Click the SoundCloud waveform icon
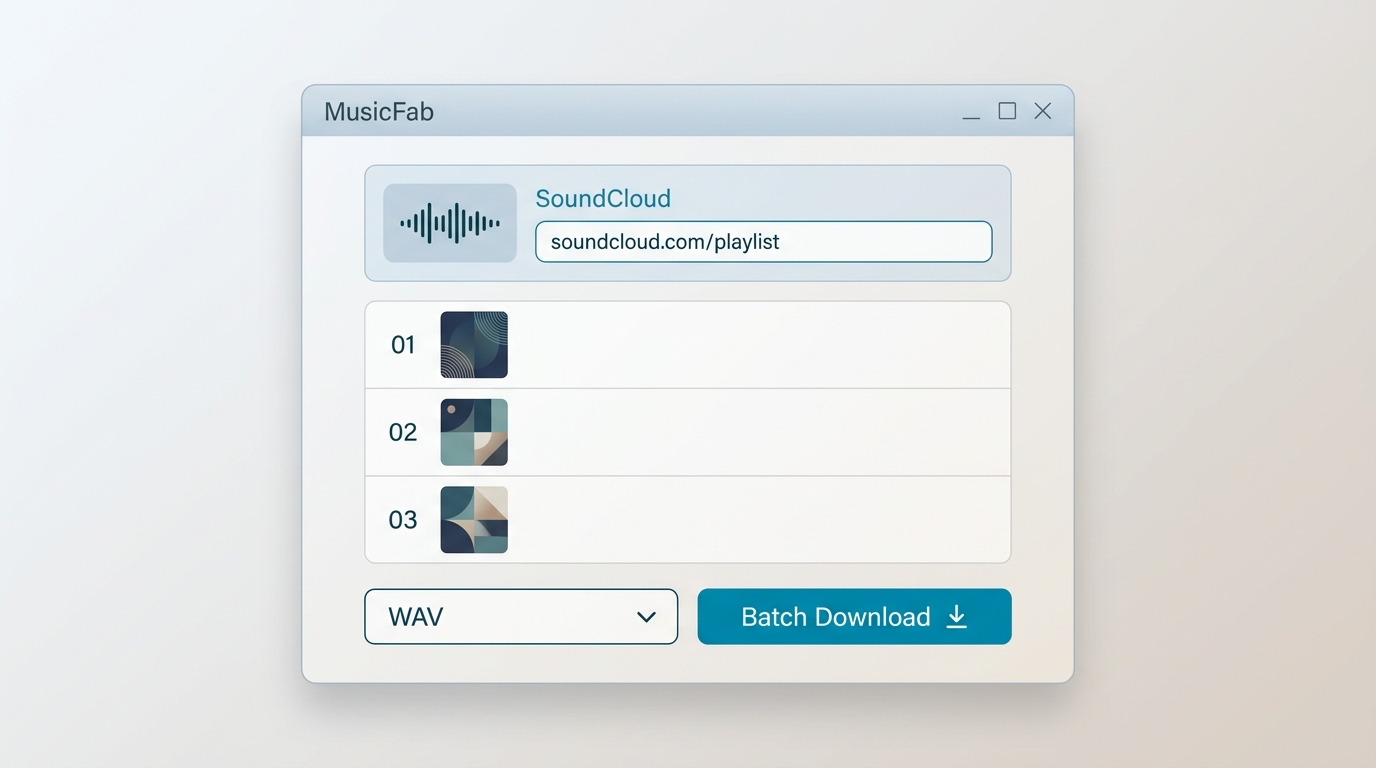 450,223
